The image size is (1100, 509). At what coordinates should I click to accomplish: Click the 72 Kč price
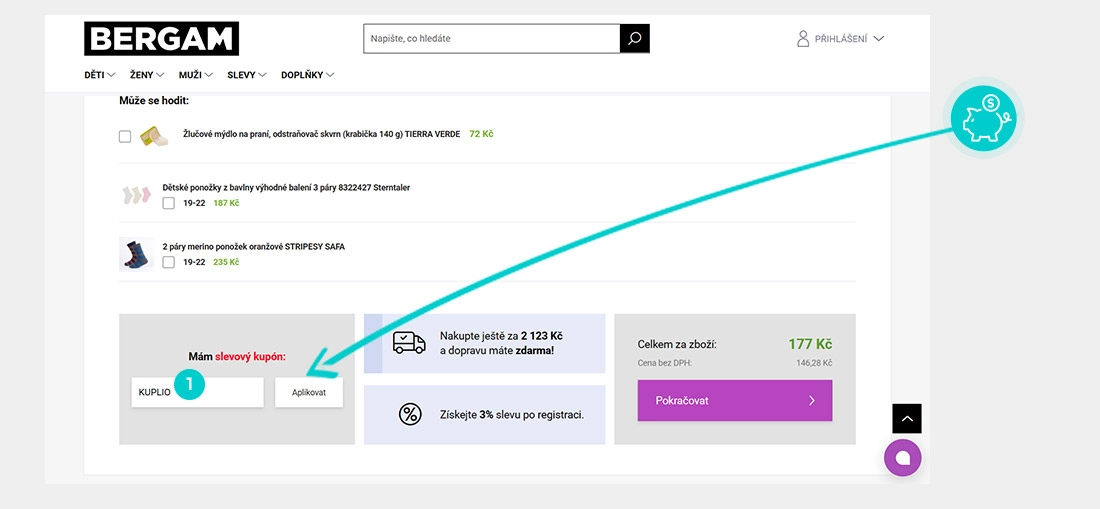coord(481,133)
